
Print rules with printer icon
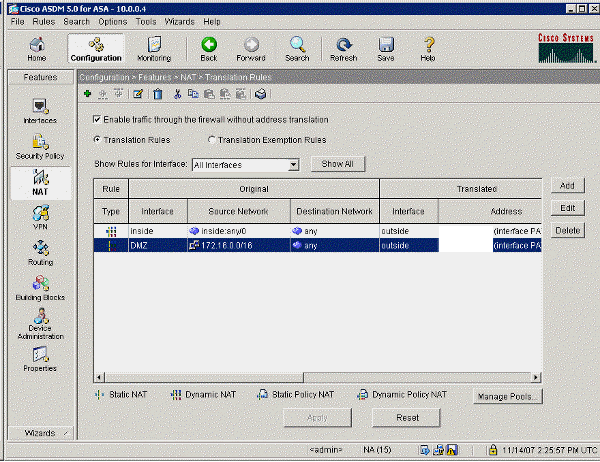click(x=261, y=94)
